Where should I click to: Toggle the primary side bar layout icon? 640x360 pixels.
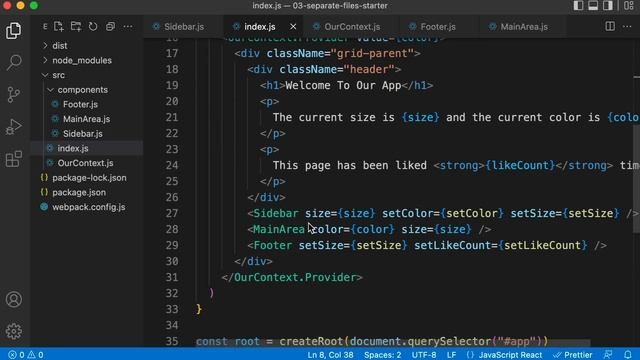point(578,5)
